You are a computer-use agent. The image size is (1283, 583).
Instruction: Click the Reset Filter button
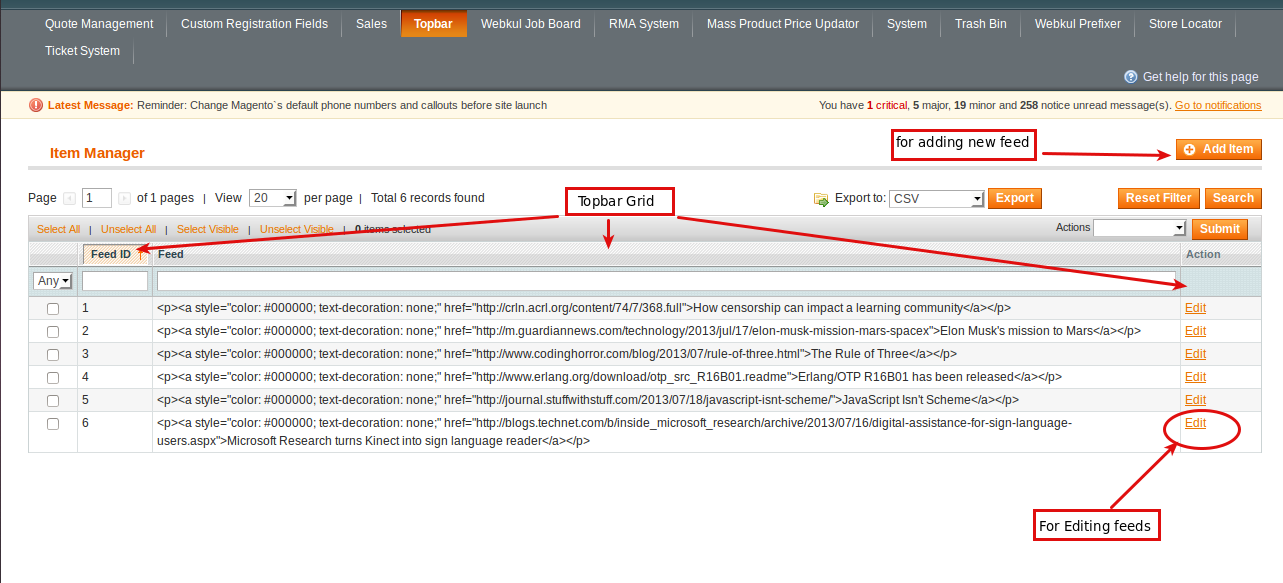pyautogui.click(x=1158, y=198)
